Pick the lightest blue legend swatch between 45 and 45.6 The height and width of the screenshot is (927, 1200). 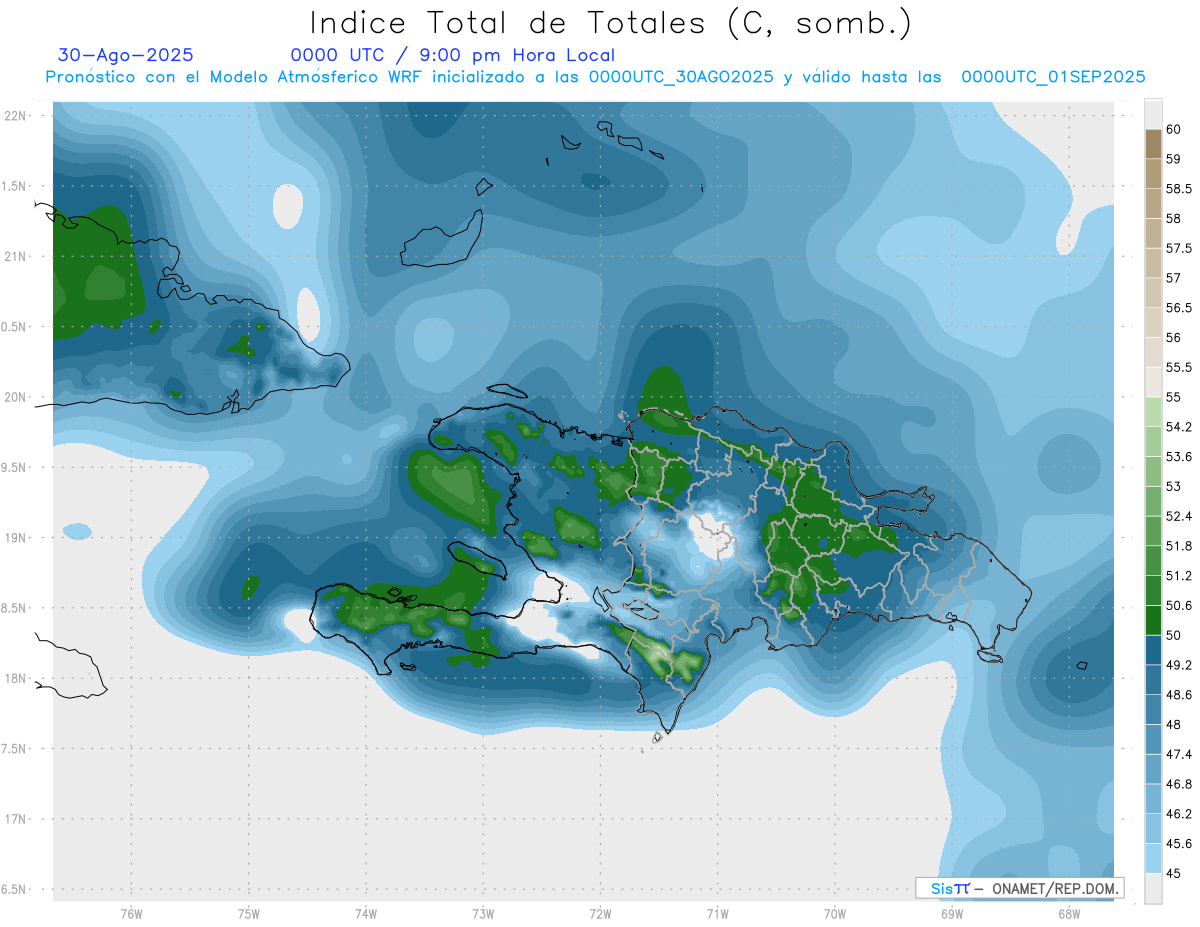[1152, 857]
